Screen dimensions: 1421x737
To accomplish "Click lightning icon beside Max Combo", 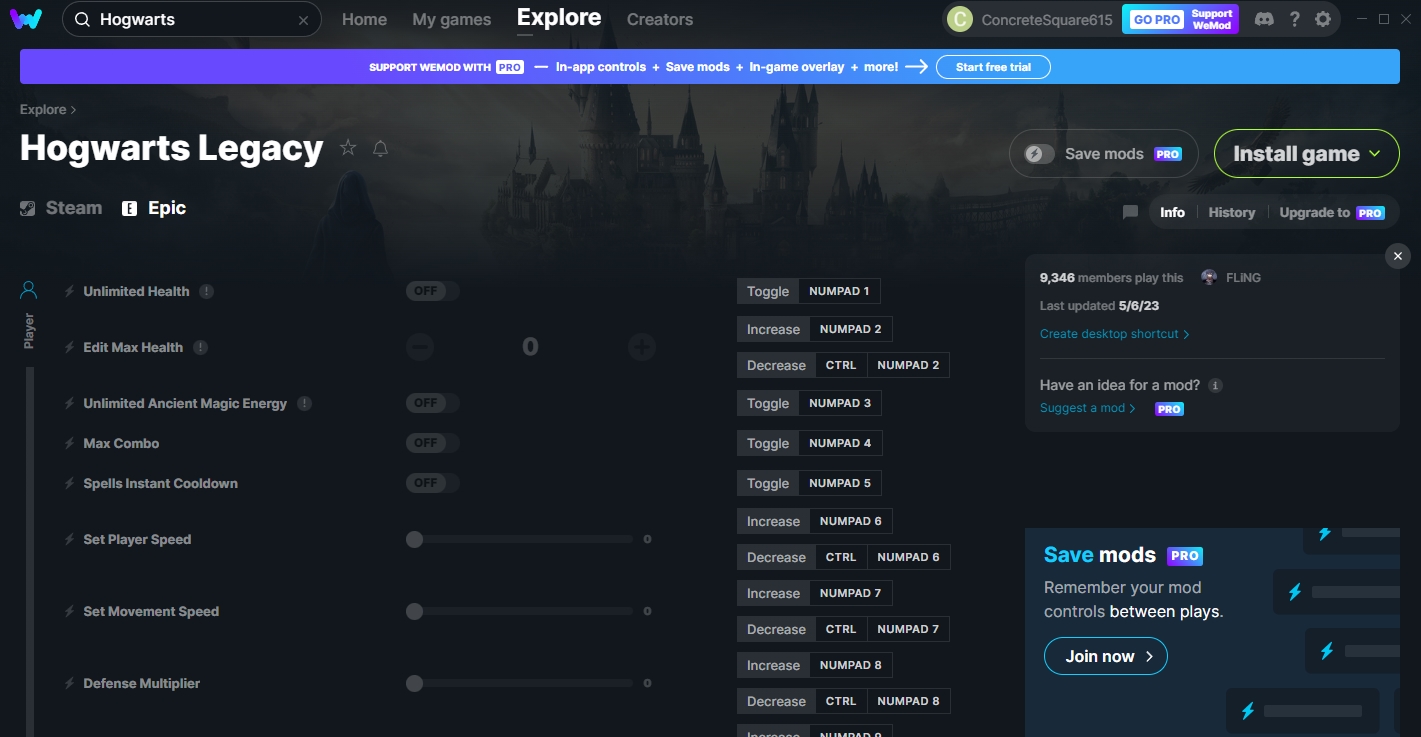I will point(70,443).
